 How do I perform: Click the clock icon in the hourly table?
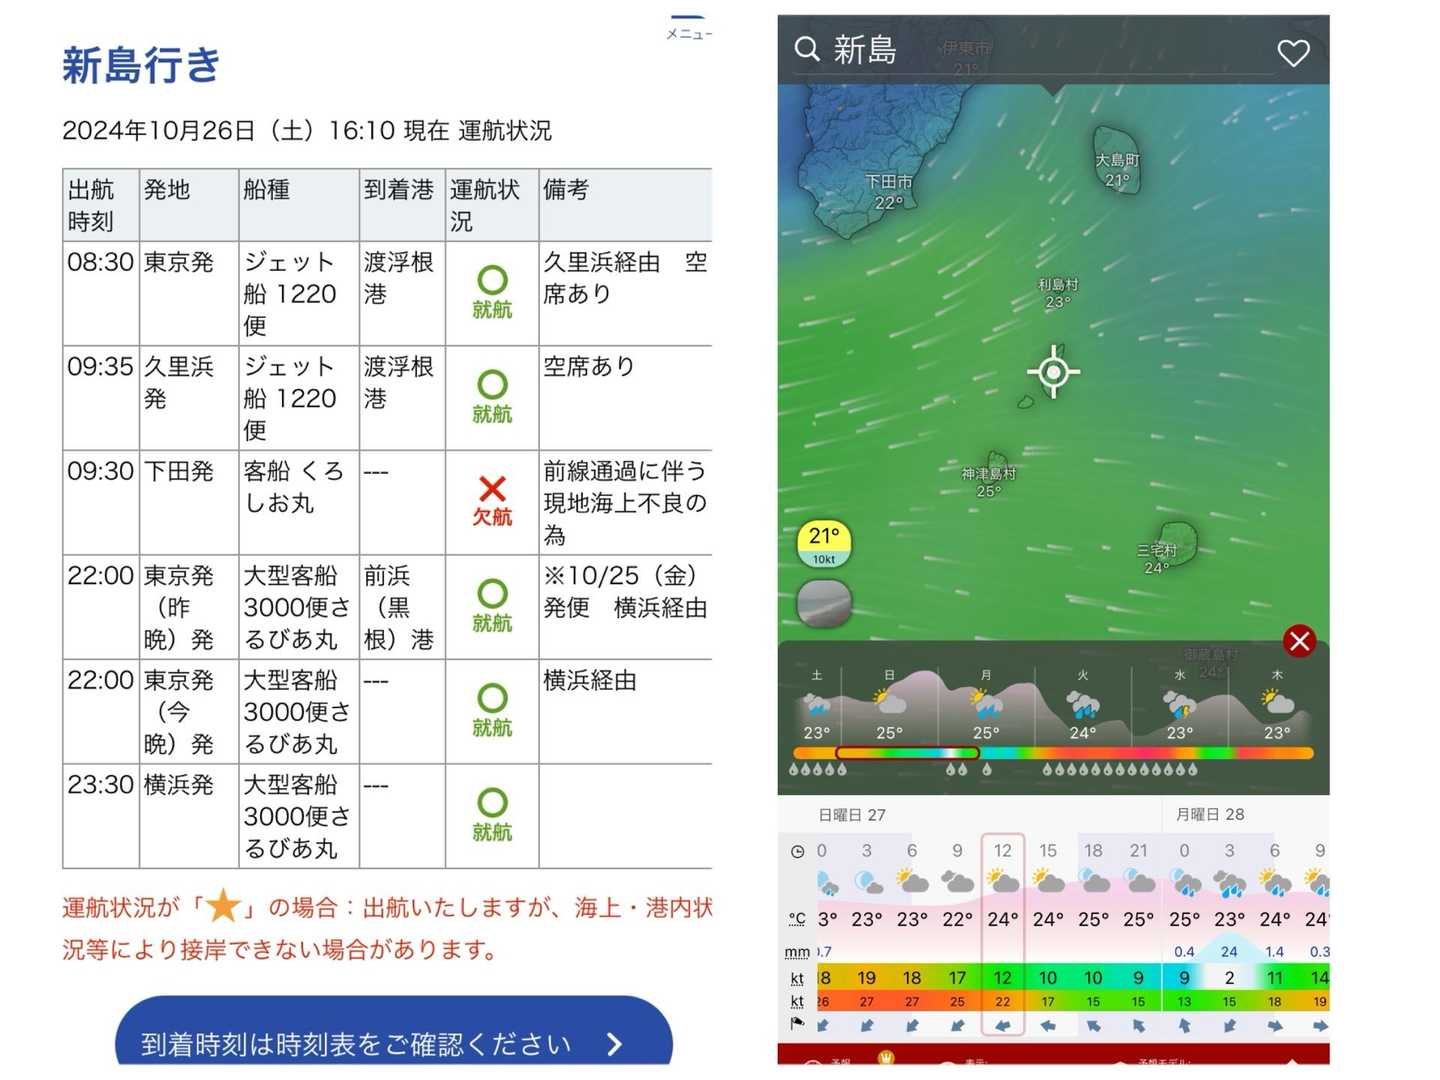click(x=797, y=852)
